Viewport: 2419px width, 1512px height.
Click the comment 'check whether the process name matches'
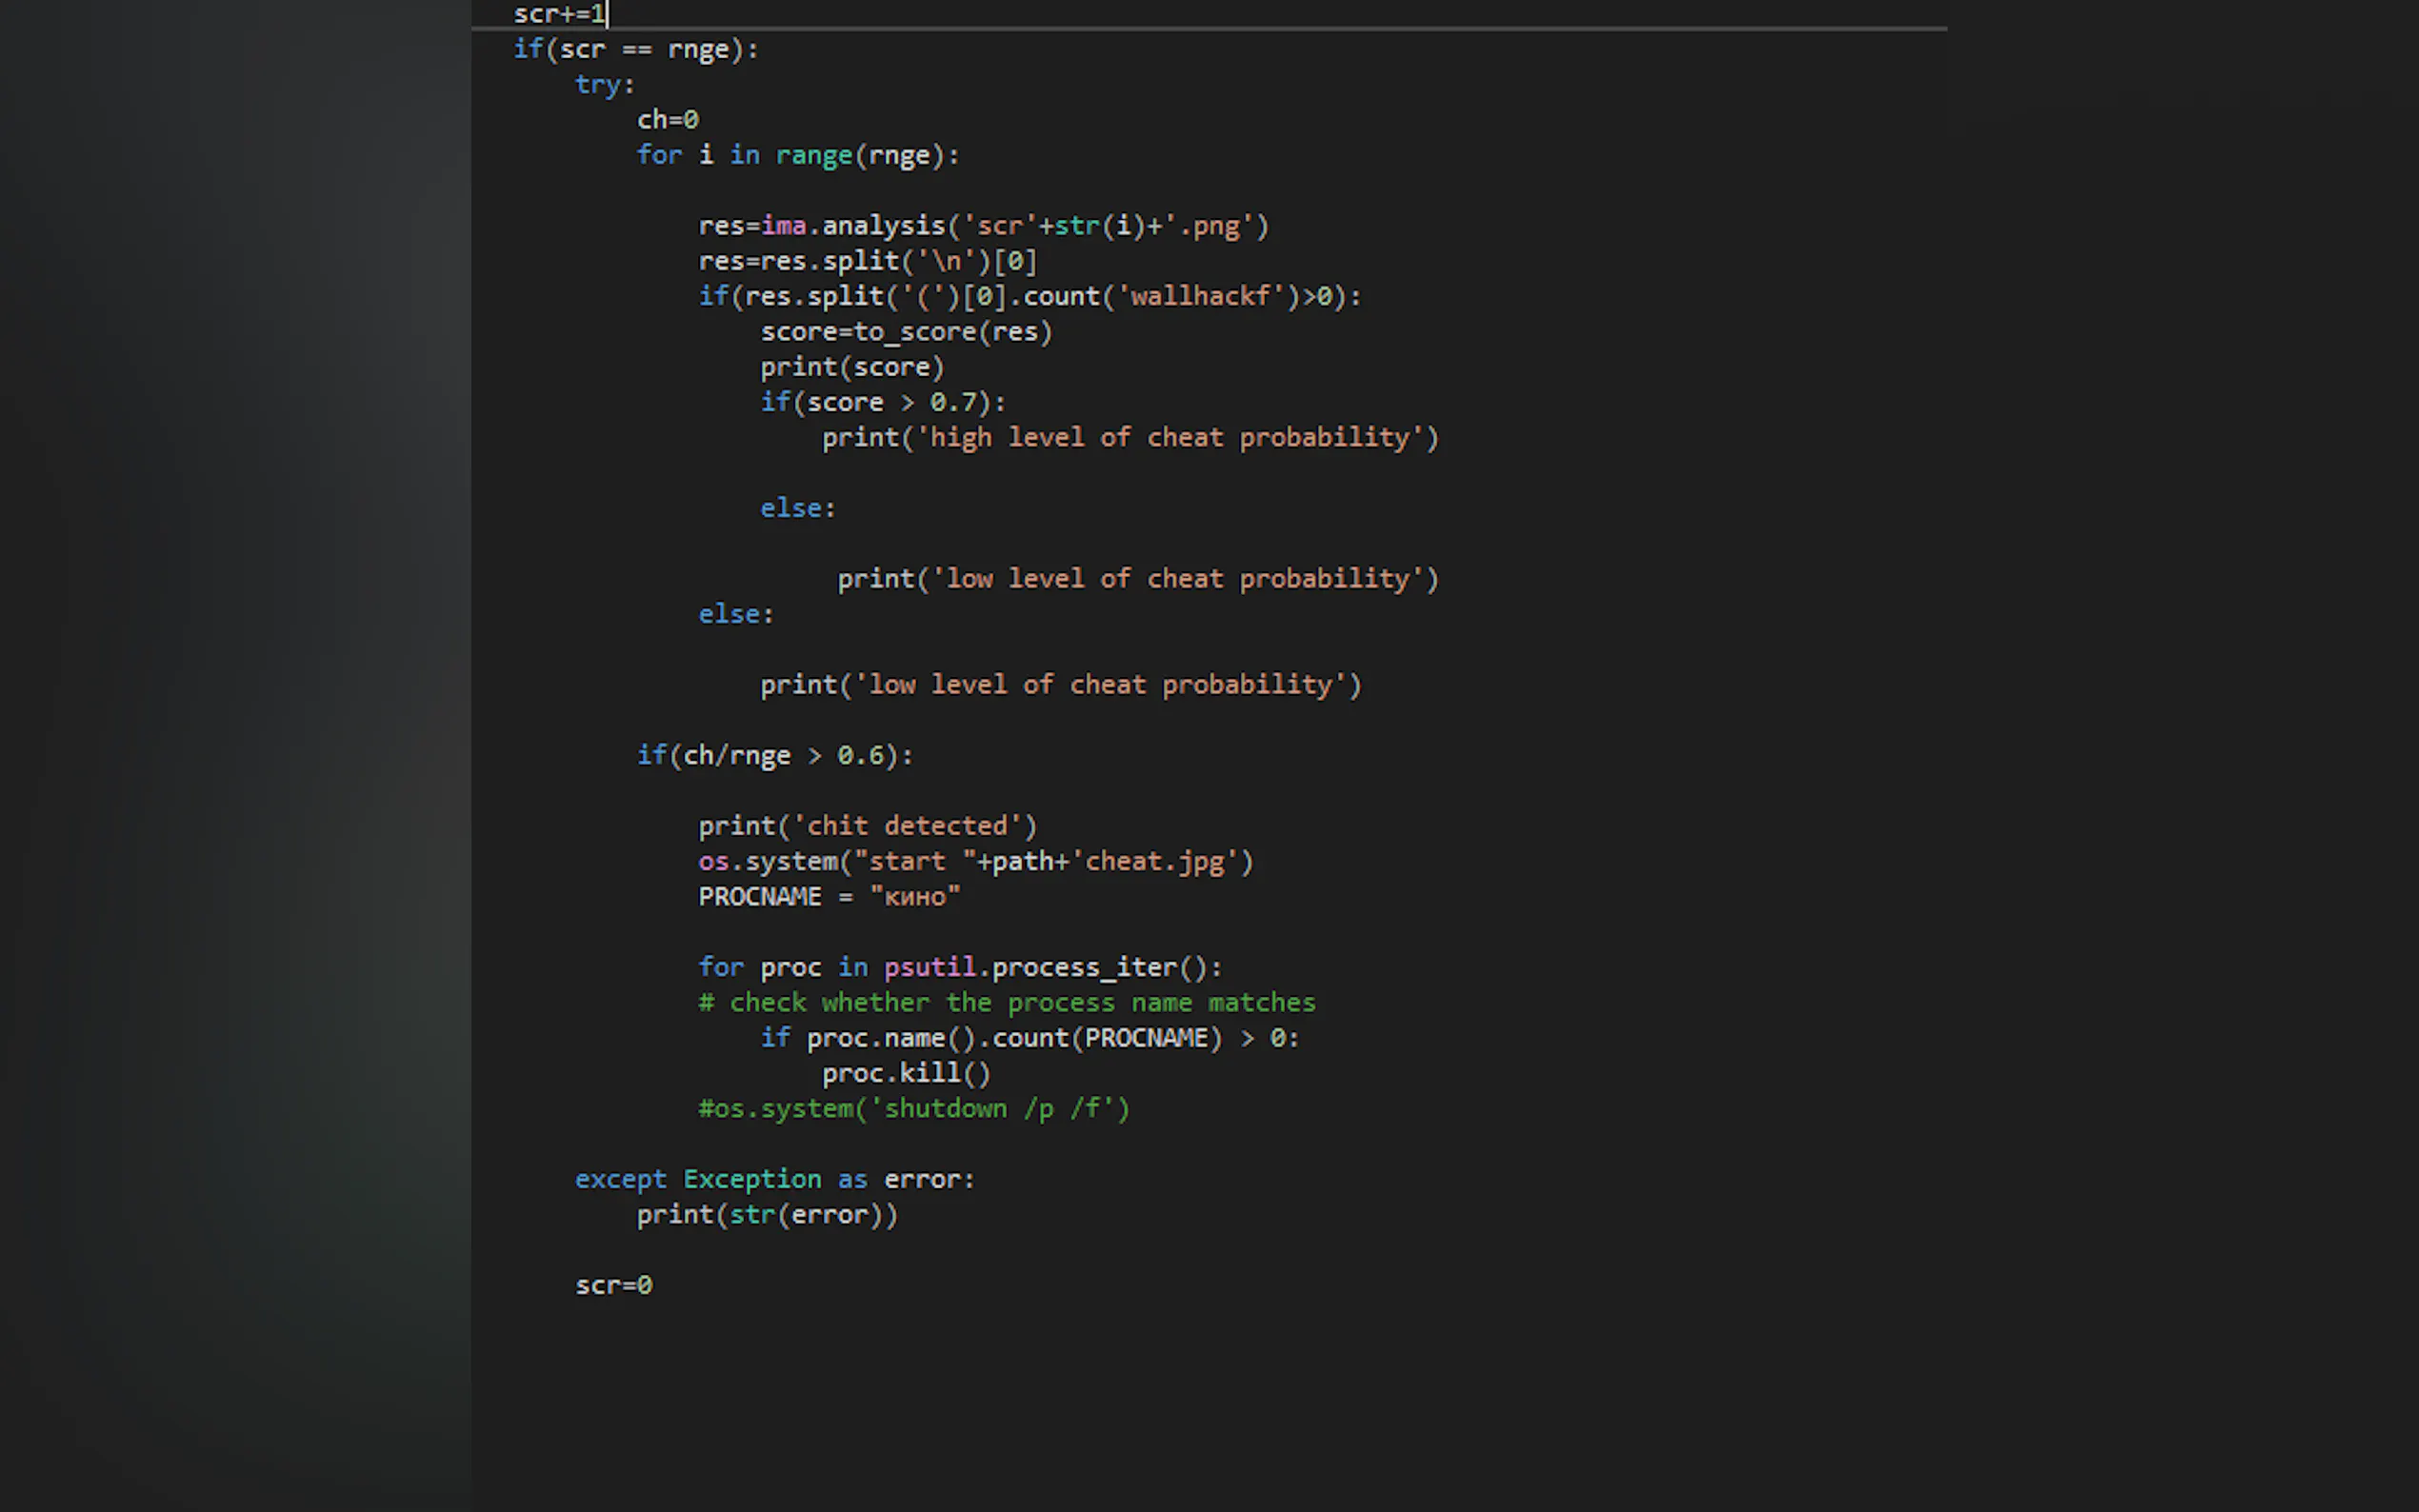coord(1007,1003)
